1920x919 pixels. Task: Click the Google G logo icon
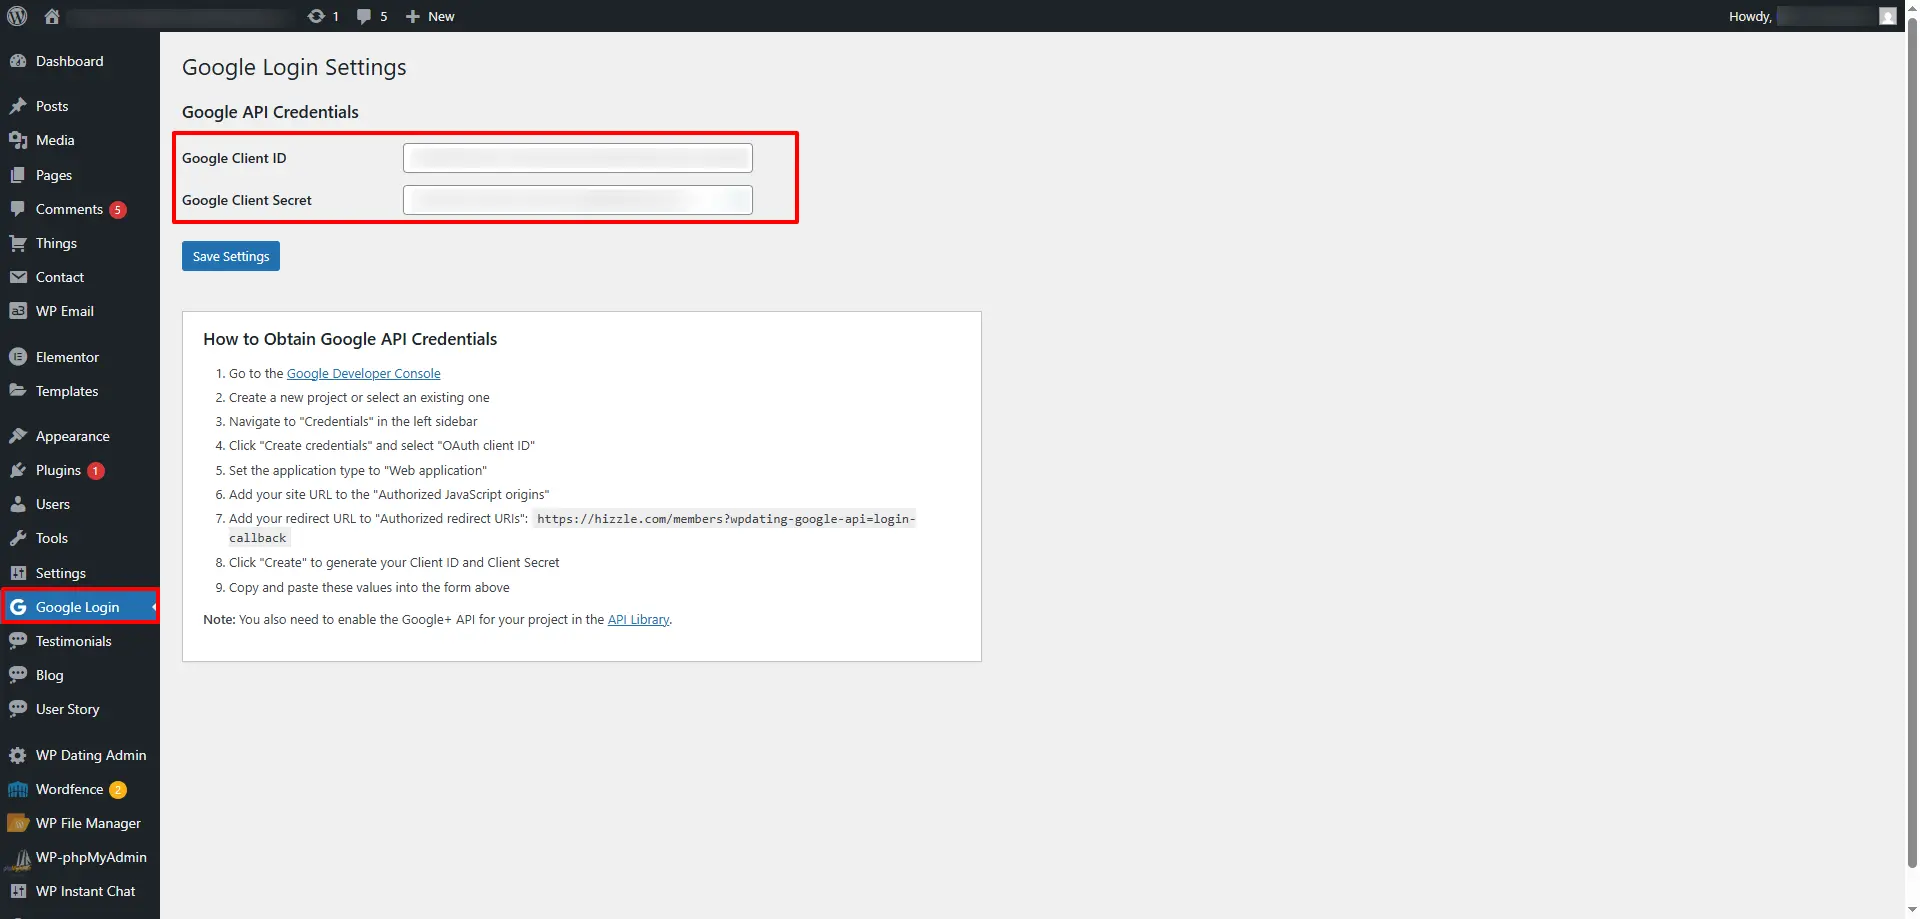(18, 607)
